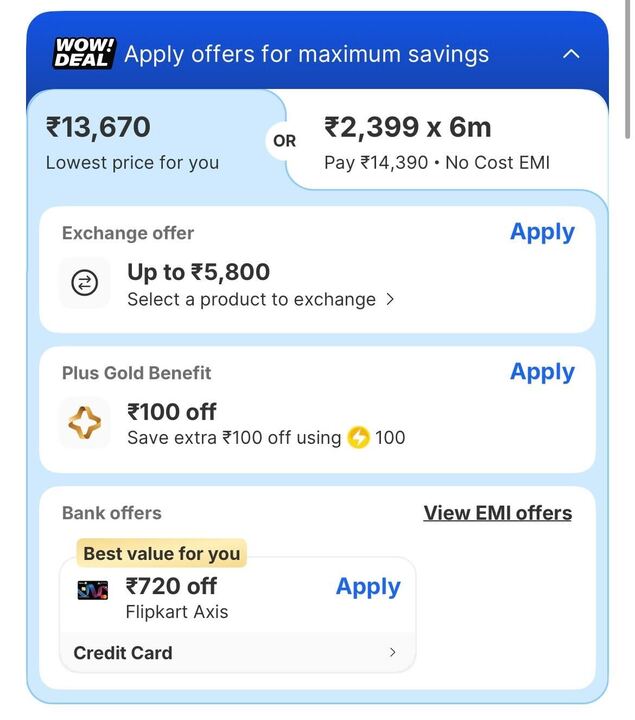Image resolution: width=635 pixels, height=720 pixels.
Task: Click the Plus Gold star icon
Action: (x=85, y=424)
